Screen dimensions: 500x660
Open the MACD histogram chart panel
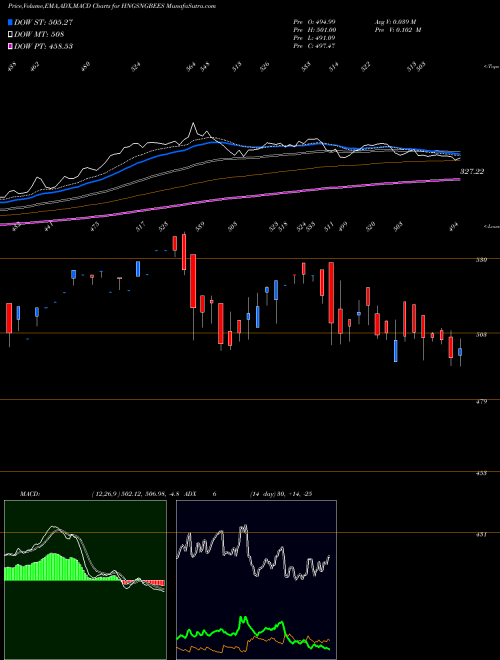(85, 580)
